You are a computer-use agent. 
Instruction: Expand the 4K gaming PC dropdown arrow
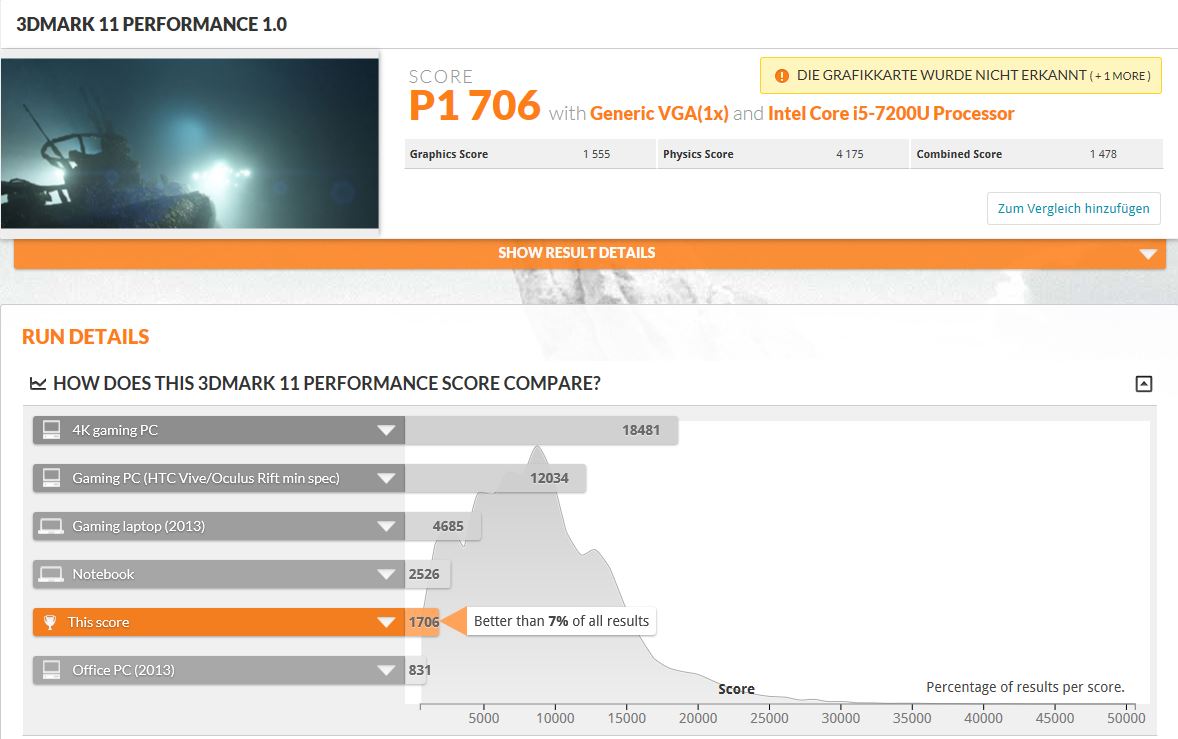pos(386,430)
